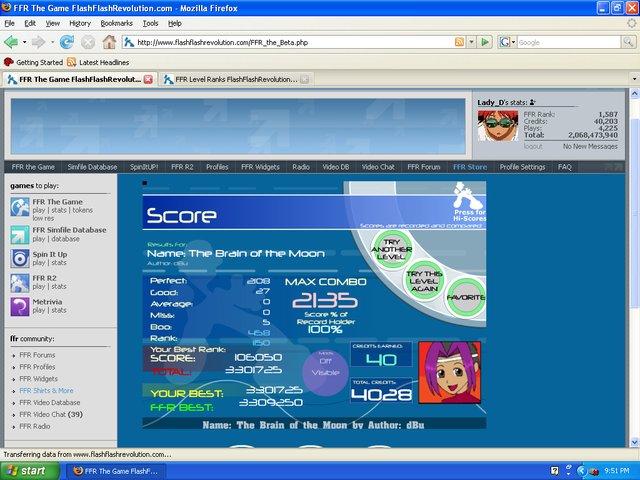The width and height of the screenshot is (640, 480).
Task: Click the Stop loading icon
Action: 88,42
